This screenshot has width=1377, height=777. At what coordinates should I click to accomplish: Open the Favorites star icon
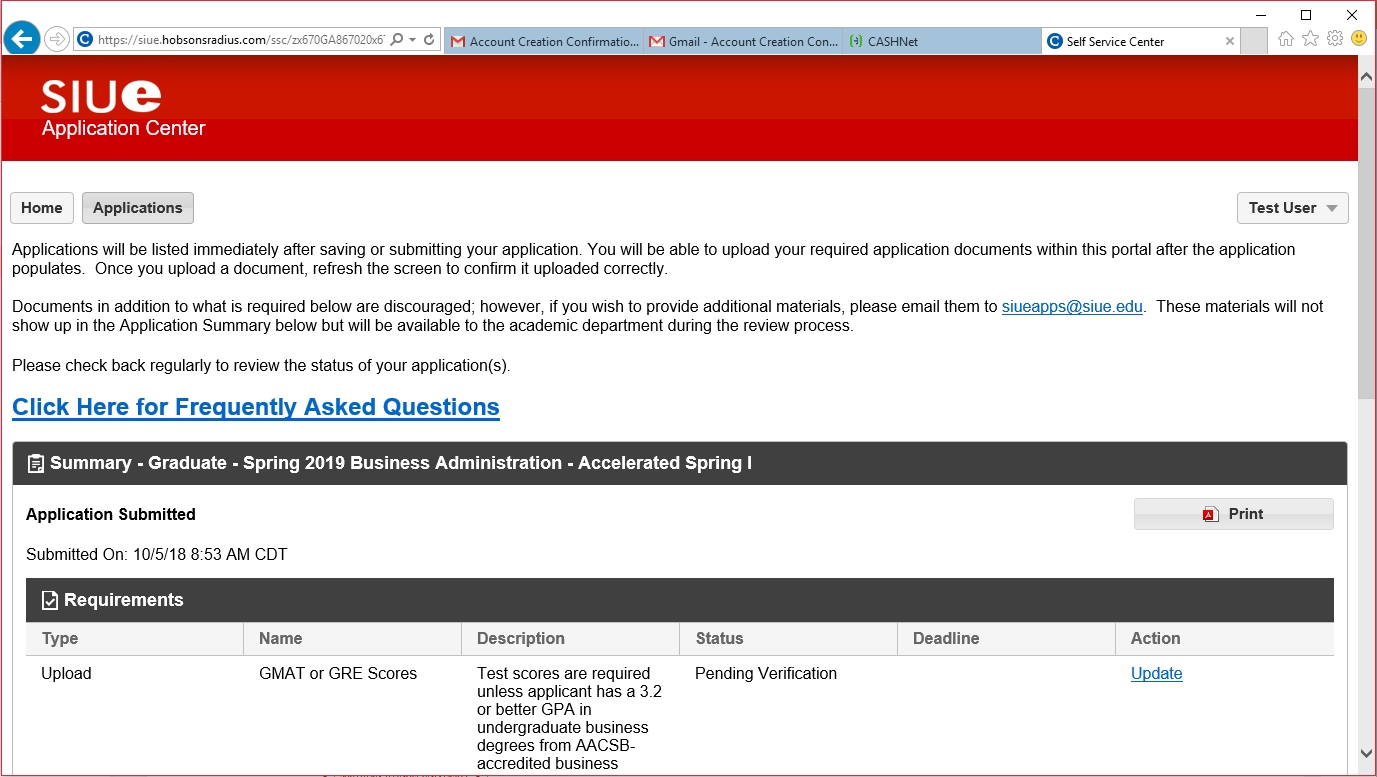1310,39
